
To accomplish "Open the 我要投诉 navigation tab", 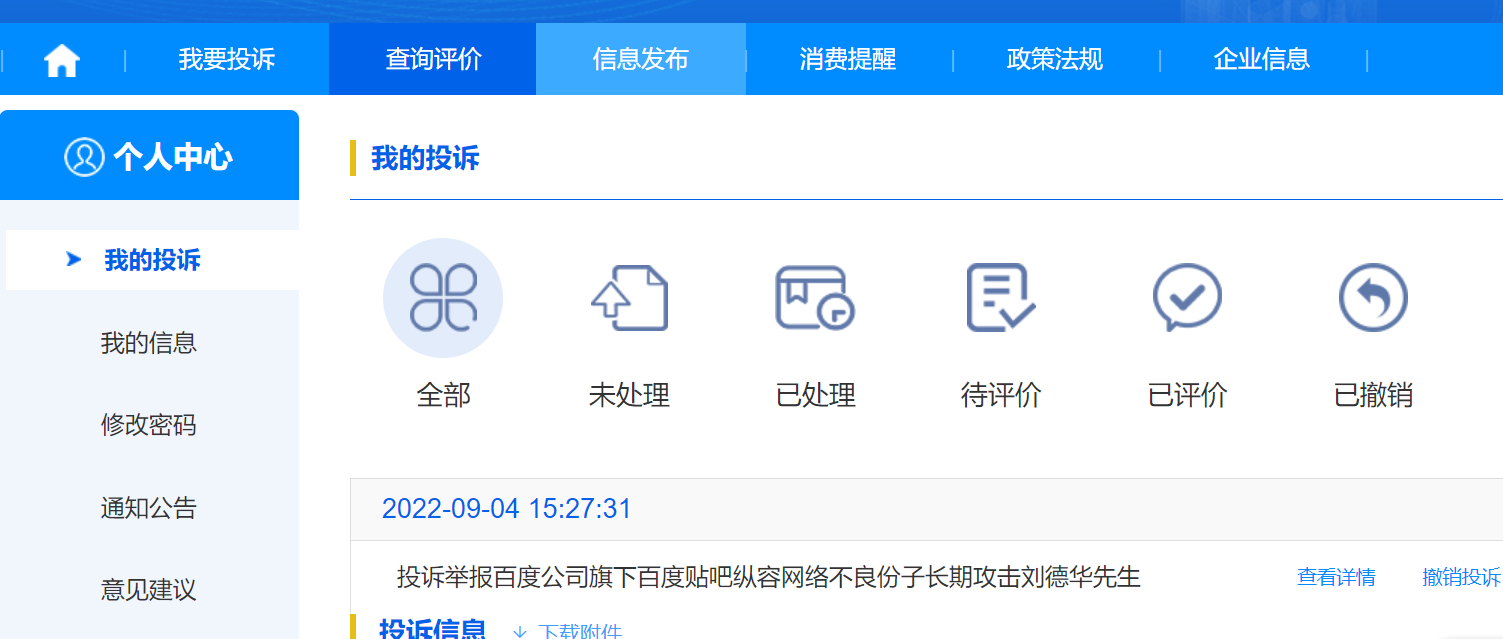I will click(x=227, y=59).
